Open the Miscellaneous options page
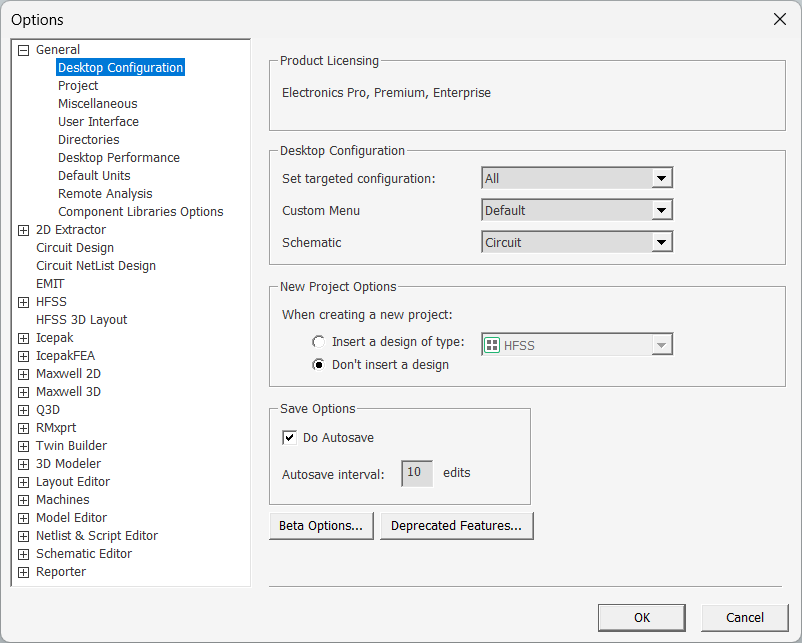 pos(98,103)
